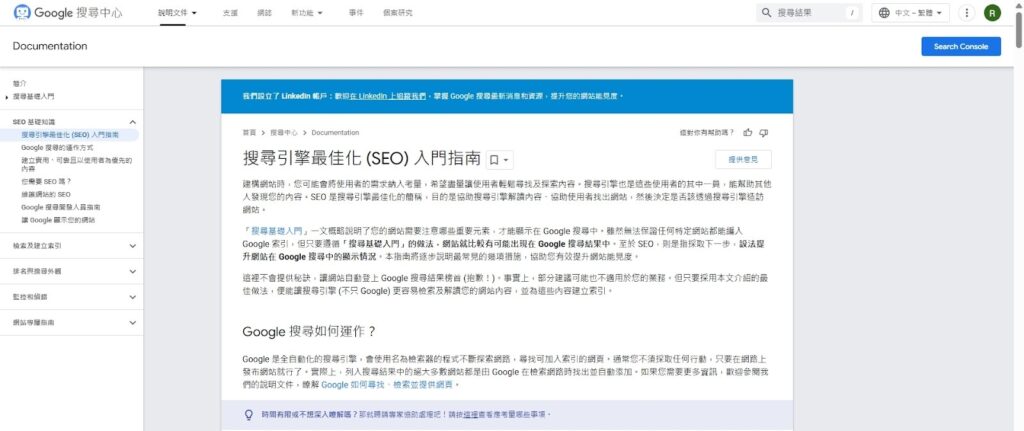Click the blue Search Console button

point(960,46)
